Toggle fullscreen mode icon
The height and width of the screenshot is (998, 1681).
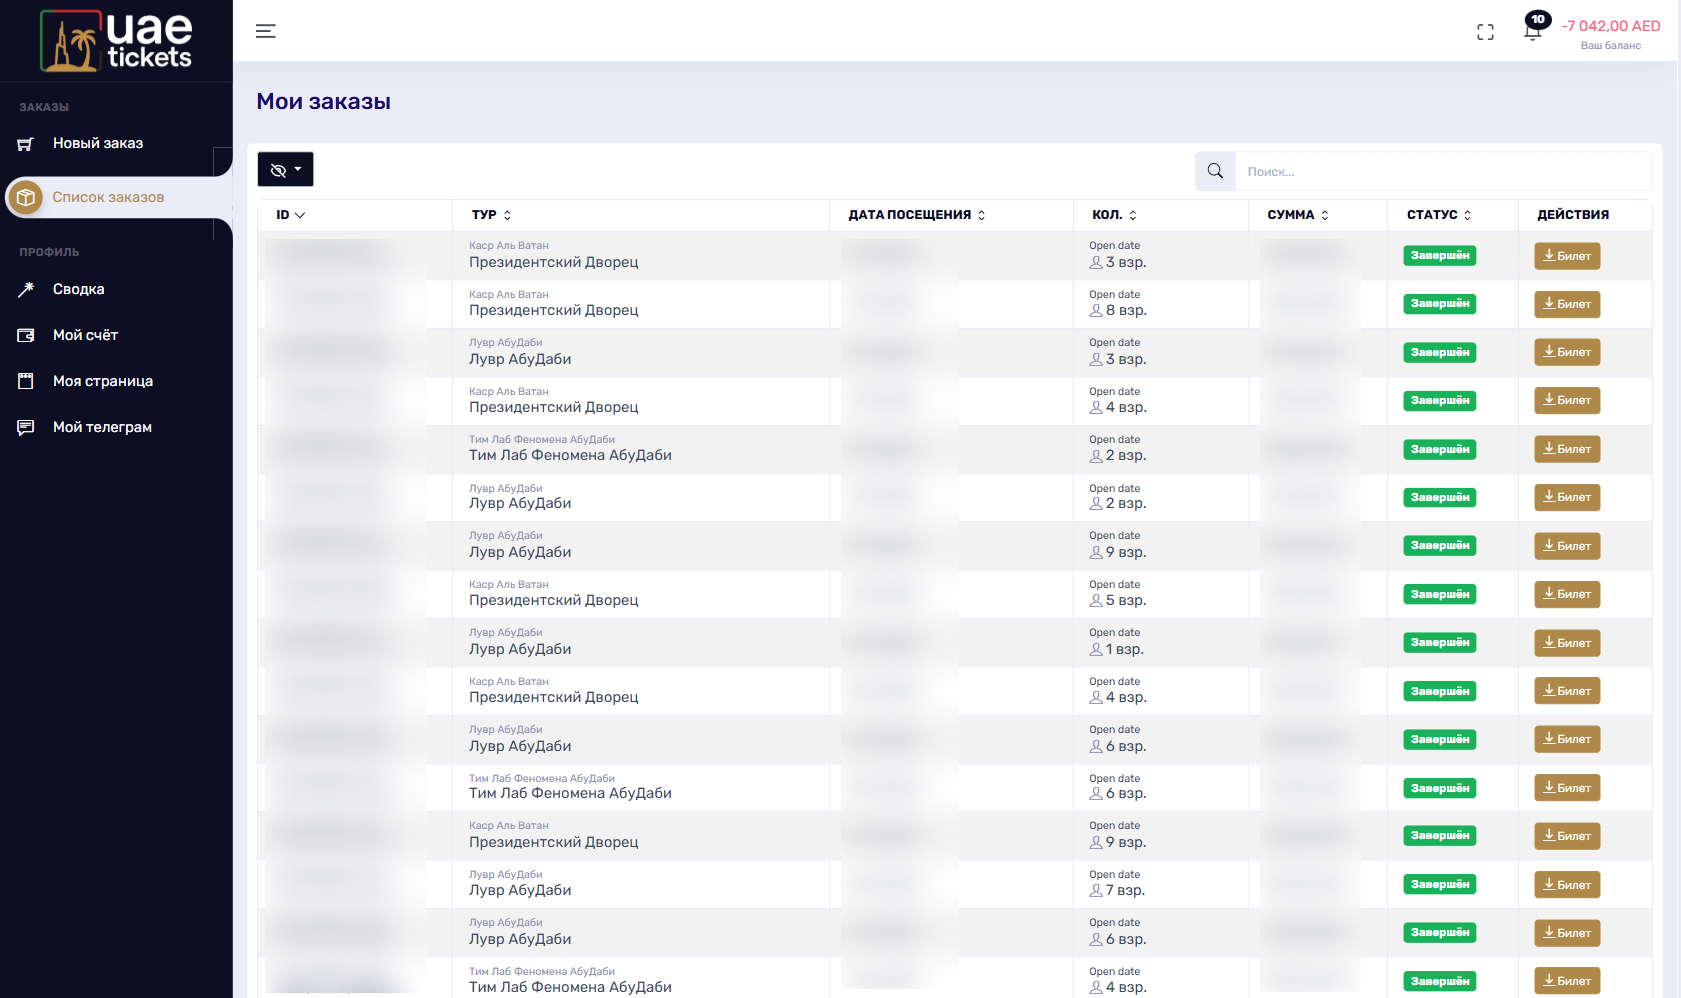point(1485,32)
